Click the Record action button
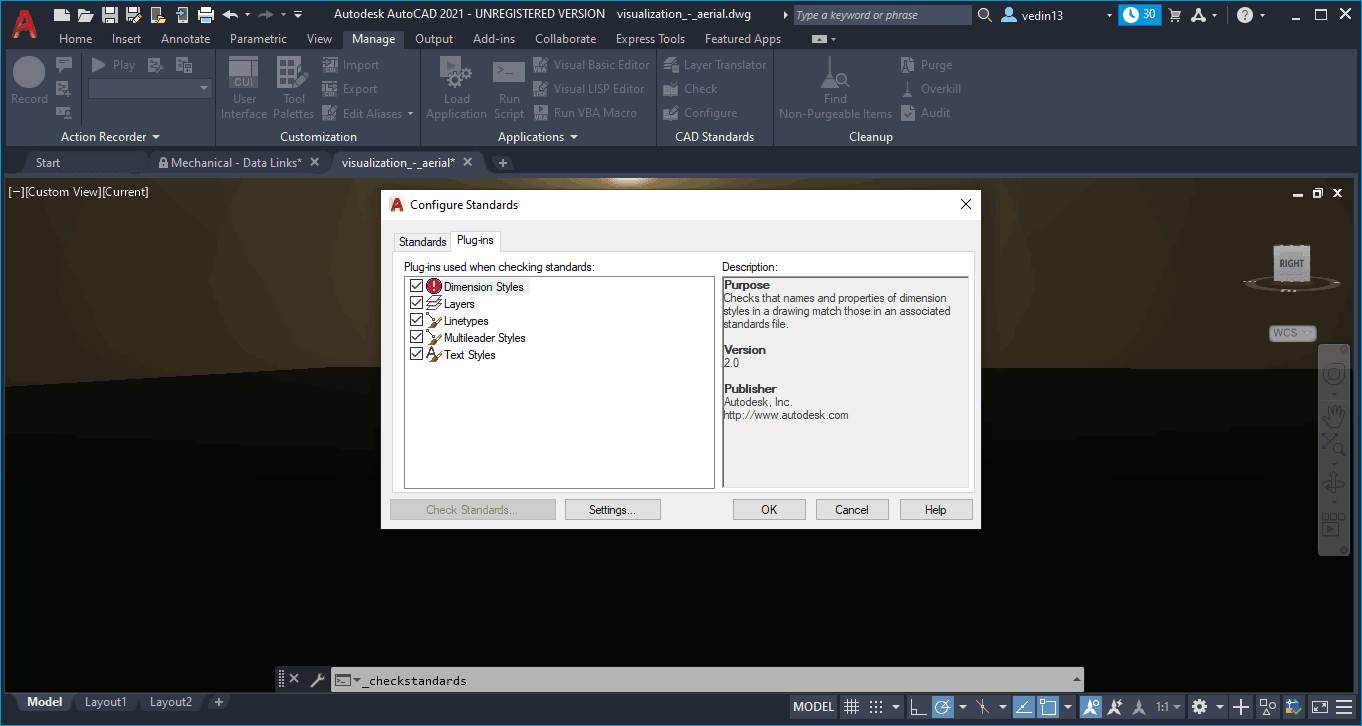The width and height of the screenshot is (1362, 726). pos(29,81)
